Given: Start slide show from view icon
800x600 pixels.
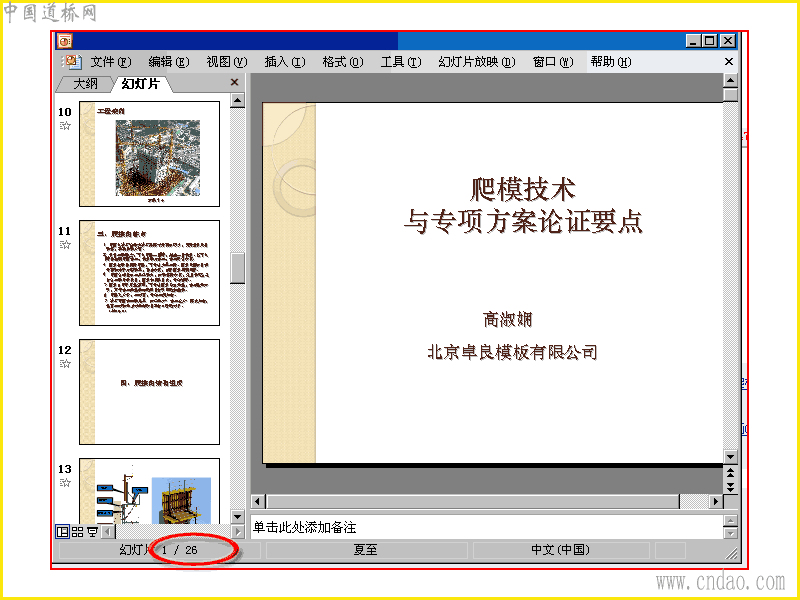Looking at the screenshot, I should click(92, 532).
